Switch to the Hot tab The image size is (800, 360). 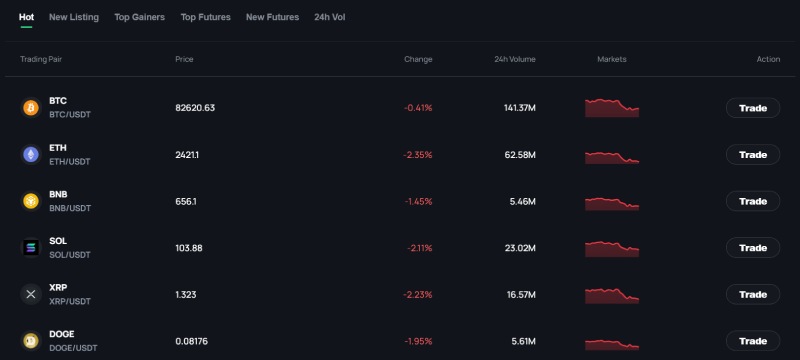(x=27, y=17)
